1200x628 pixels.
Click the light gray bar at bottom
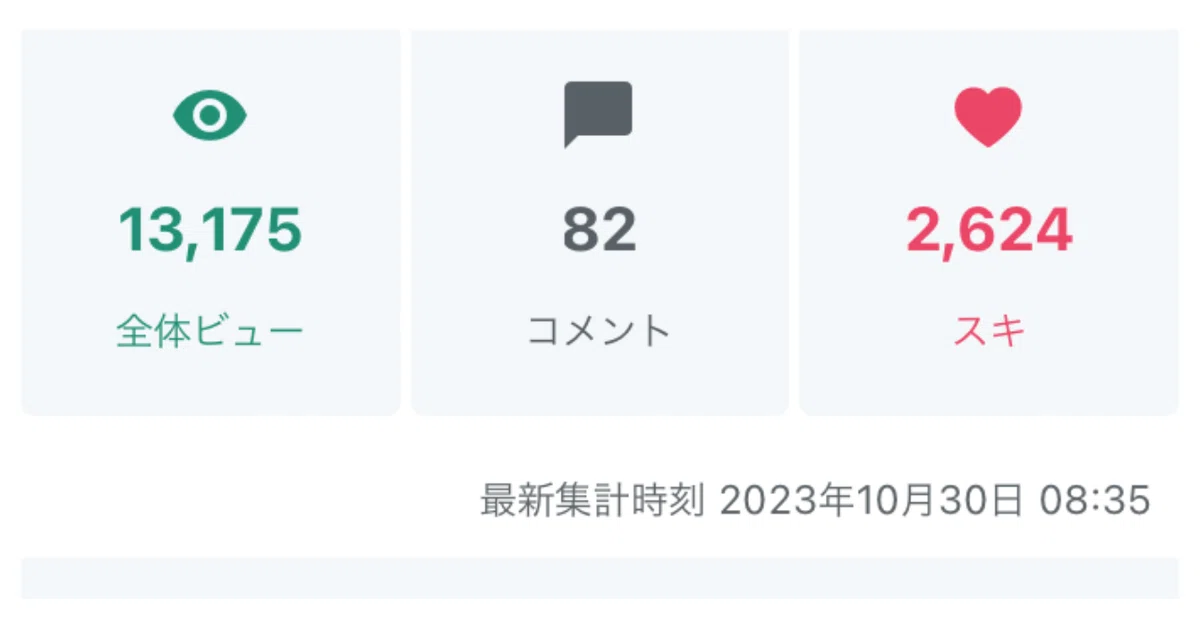point(600,578)
